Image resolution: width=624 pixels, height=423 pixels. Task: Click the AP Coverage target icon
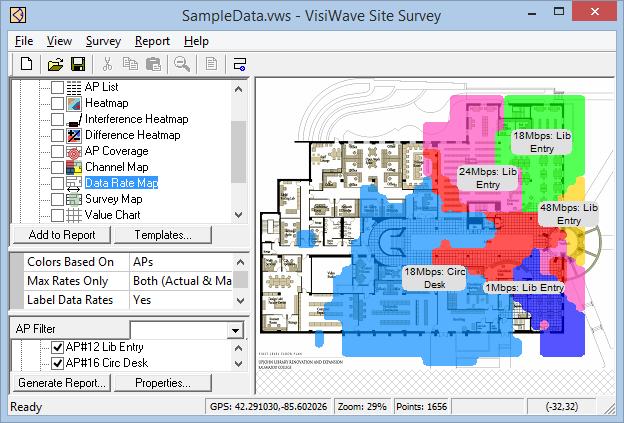(x=74, y=151)
